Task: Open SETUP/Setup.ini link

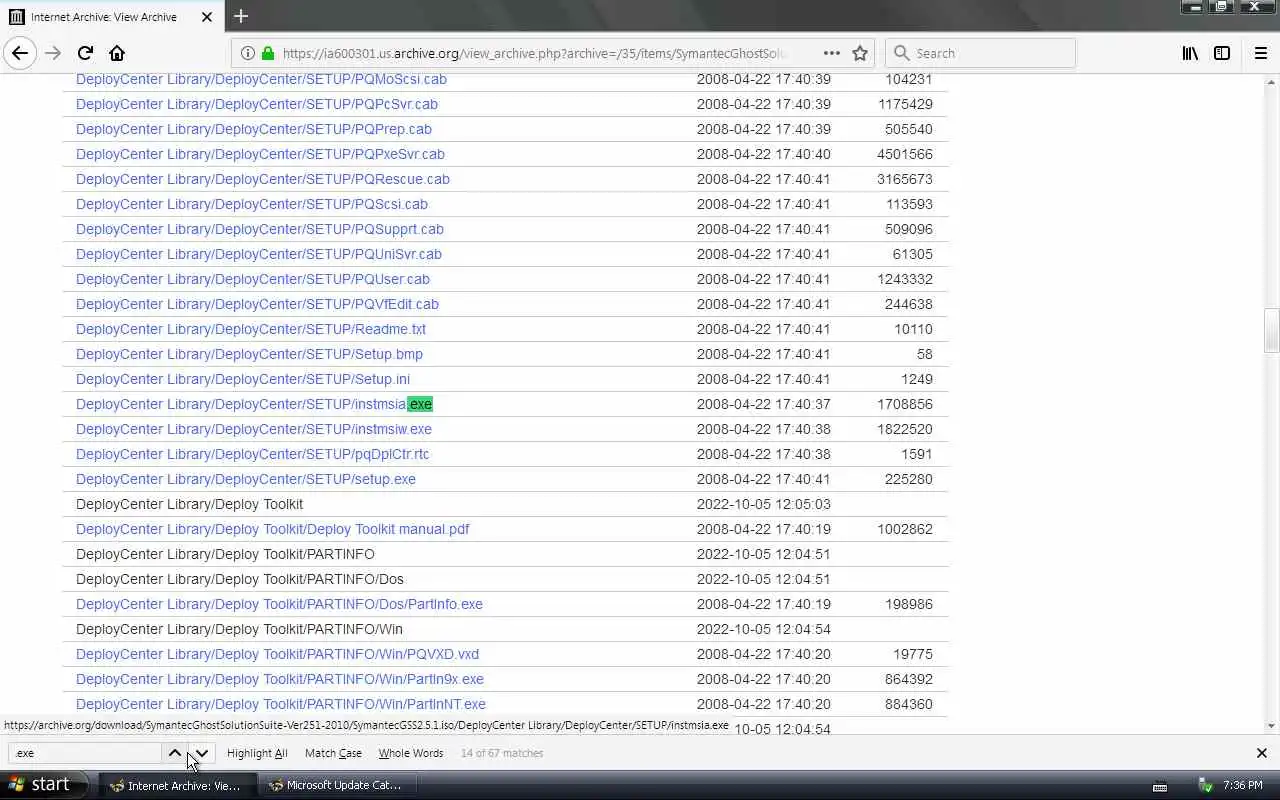Action: [x=243, y=379]
